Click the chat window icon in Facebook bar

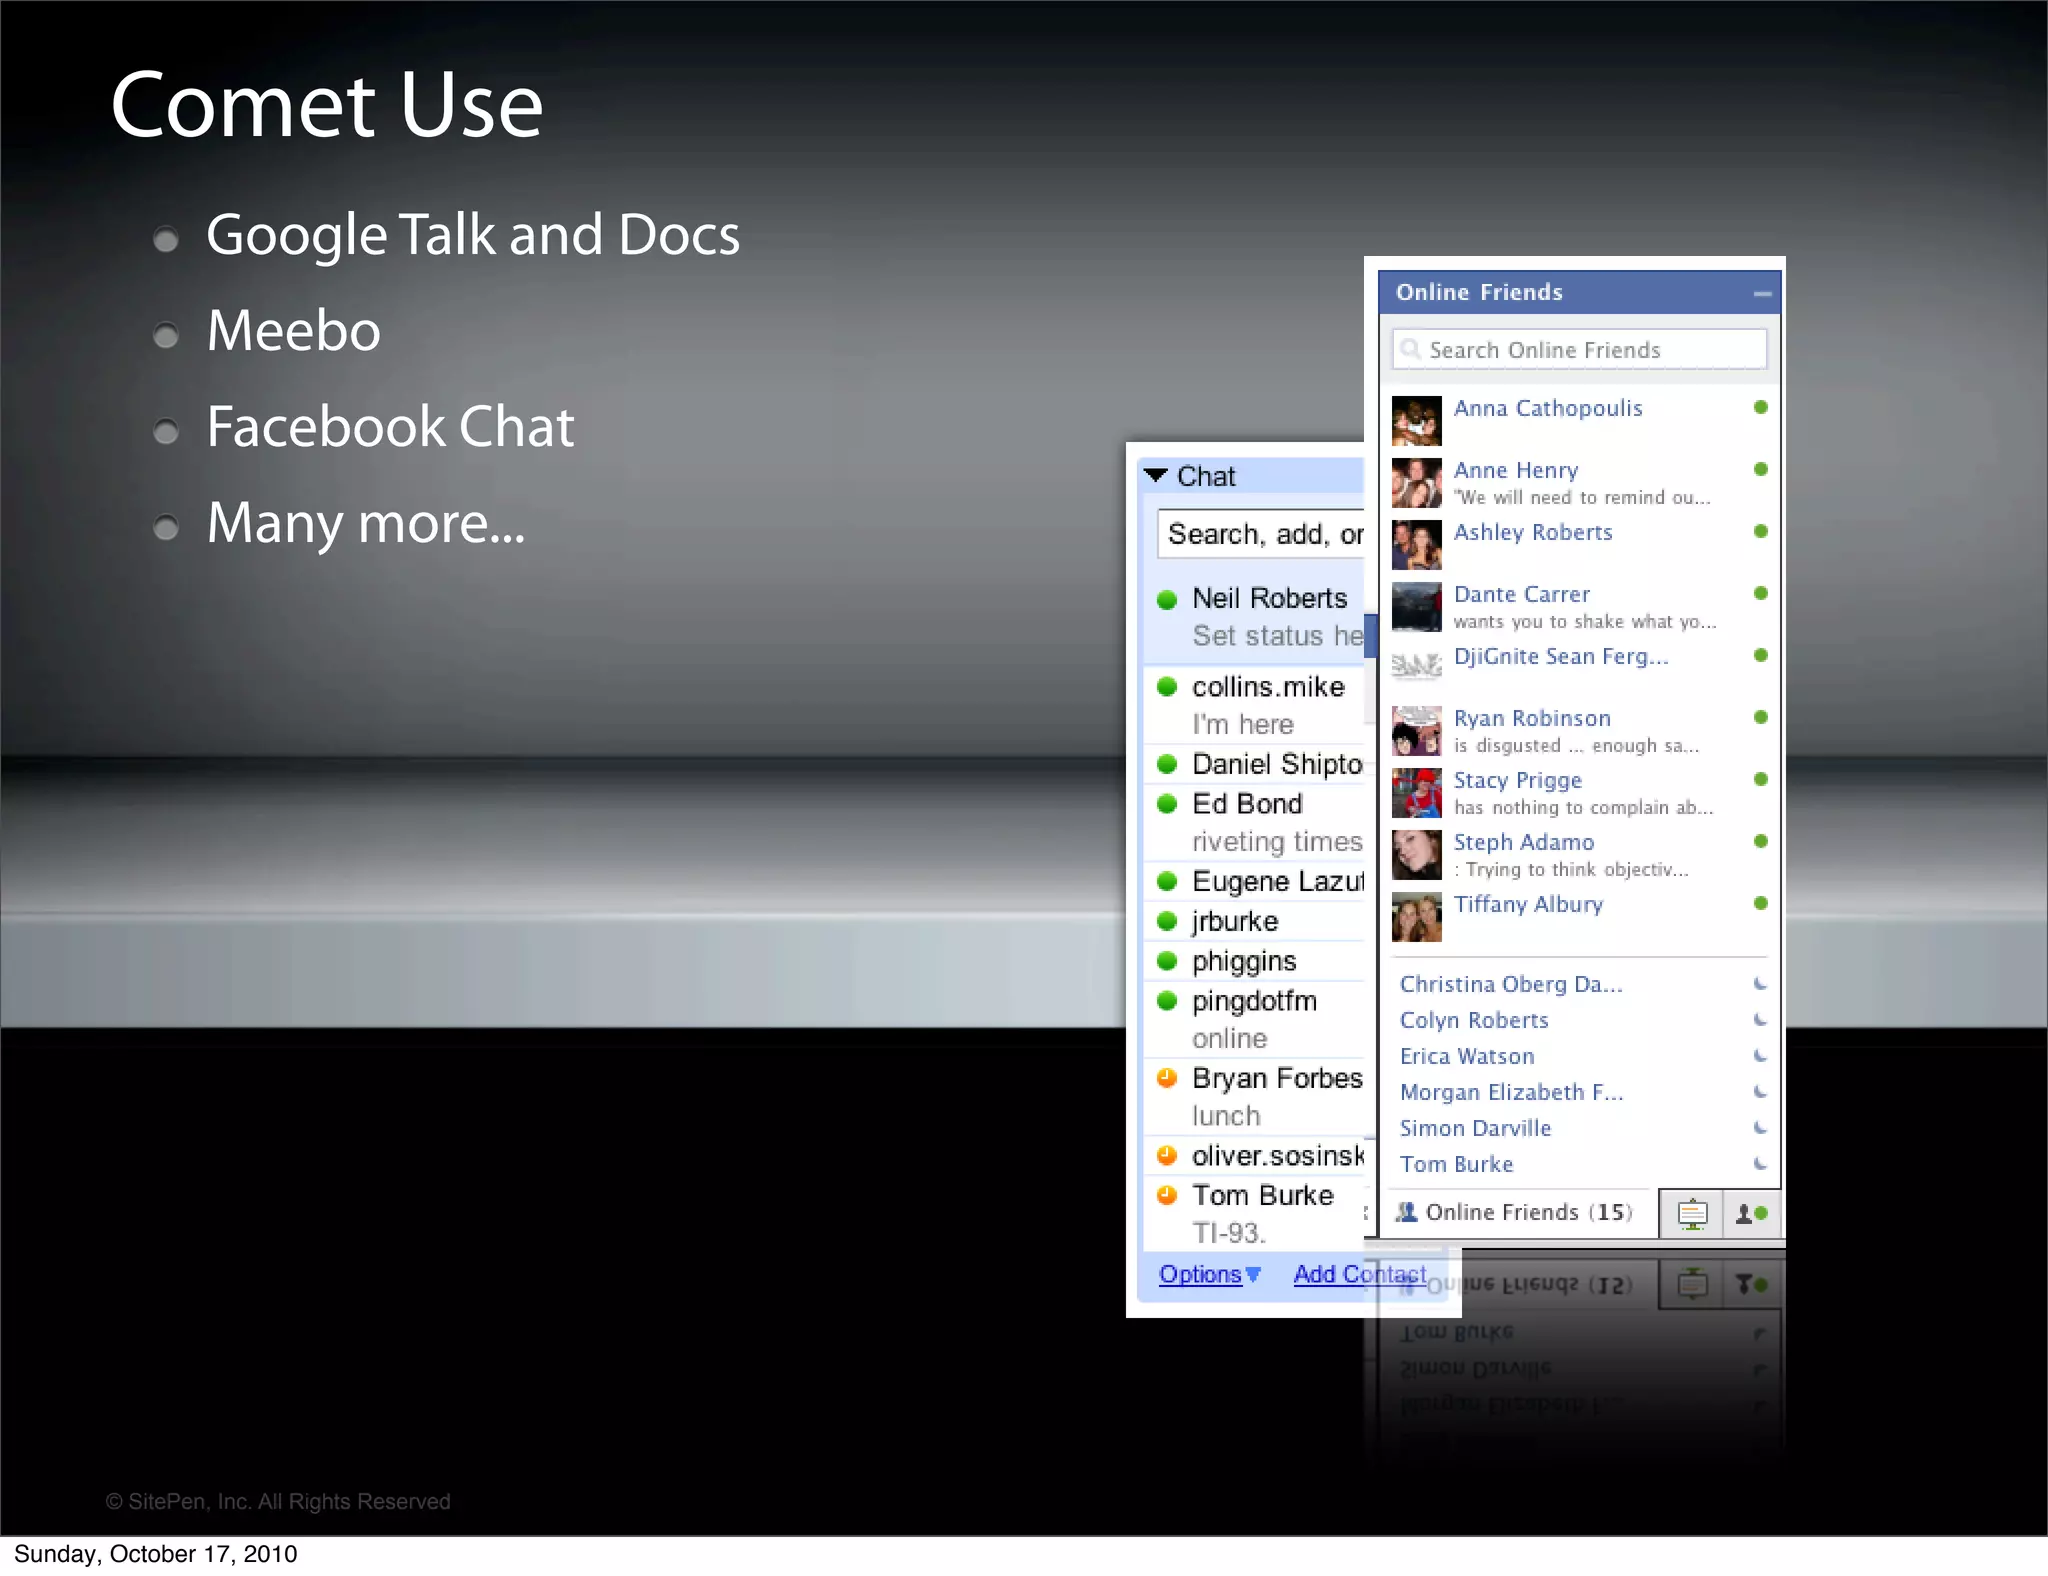click(x=1692, y=1214)
